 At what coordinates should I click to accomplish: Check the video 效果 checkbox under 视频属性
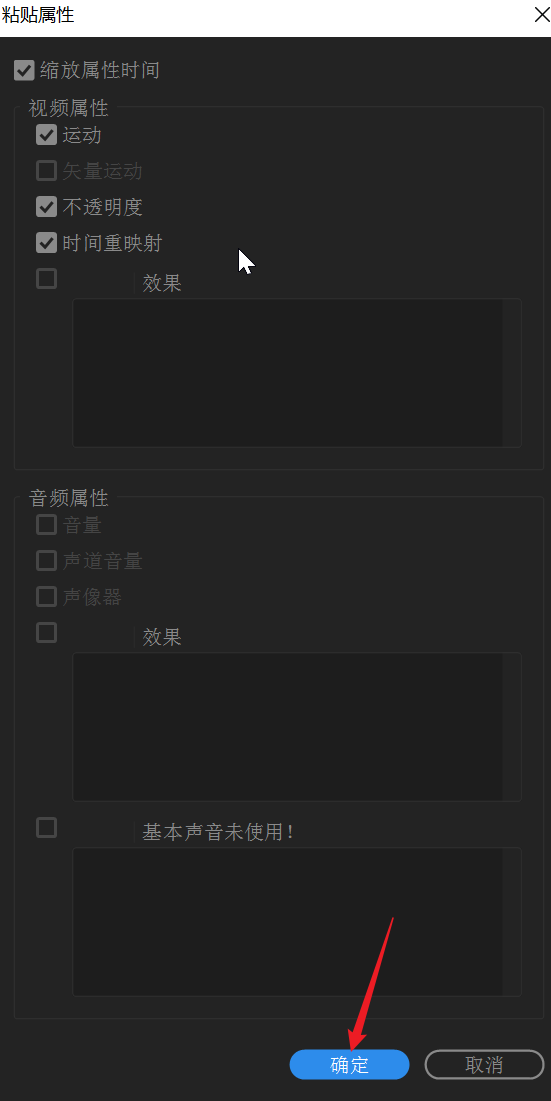tap(46, 279)
